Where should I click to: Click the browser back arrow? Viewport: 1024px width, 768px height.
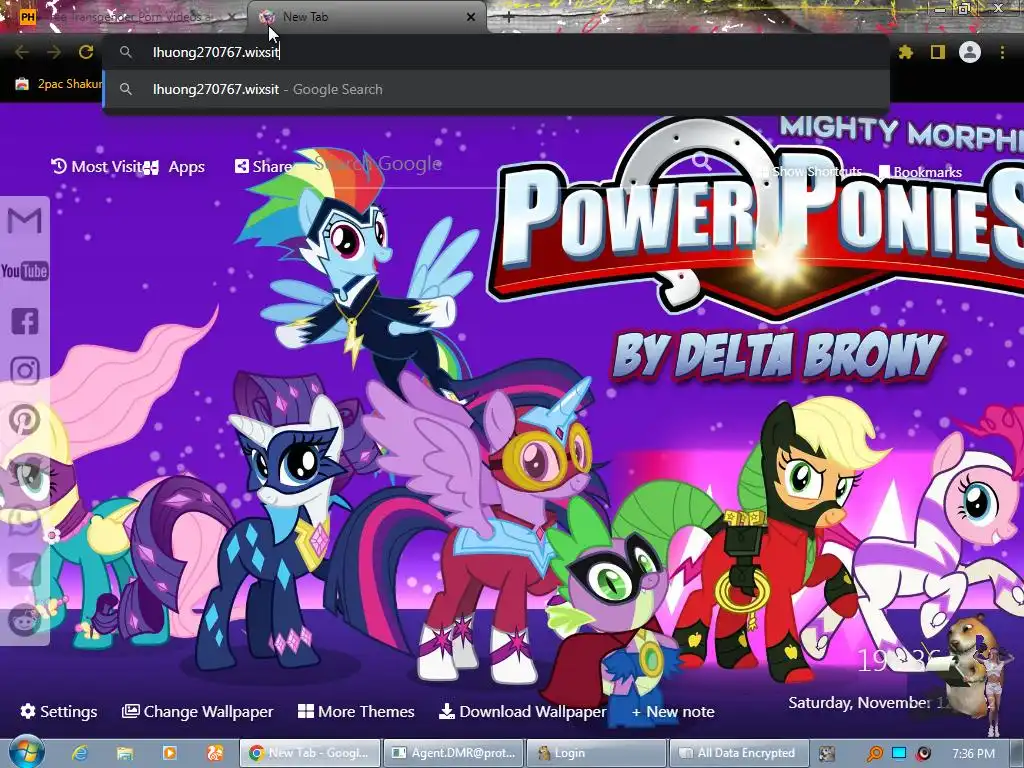point(22,52)
